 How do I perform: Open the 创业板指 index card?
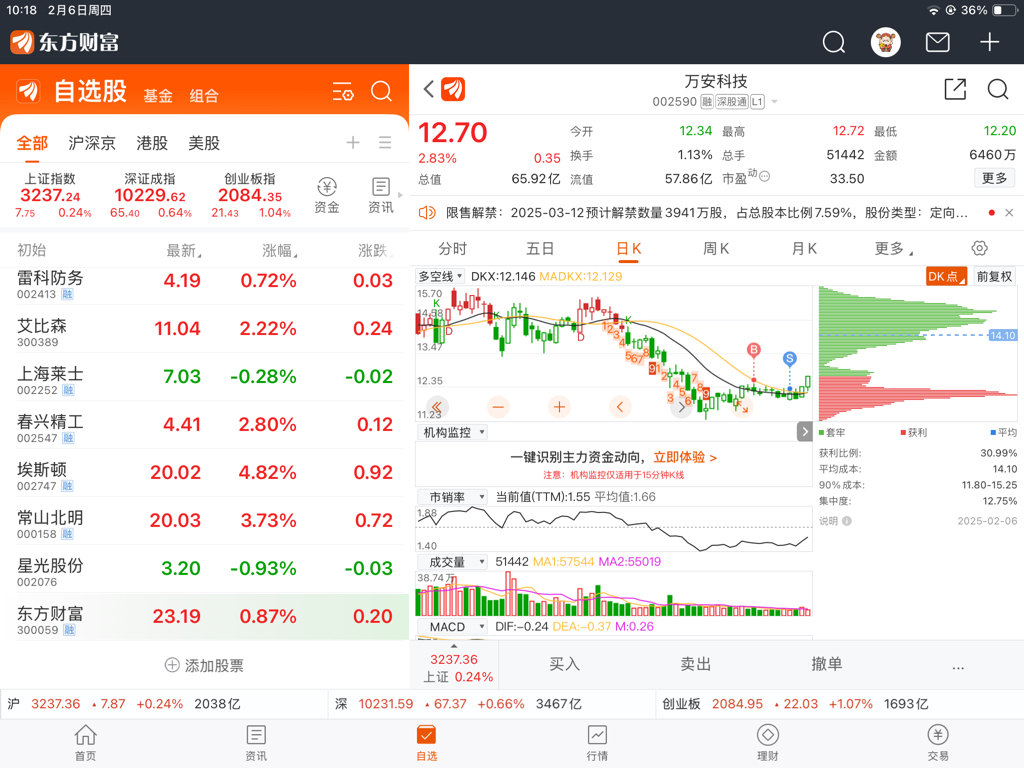pos(250,195)
